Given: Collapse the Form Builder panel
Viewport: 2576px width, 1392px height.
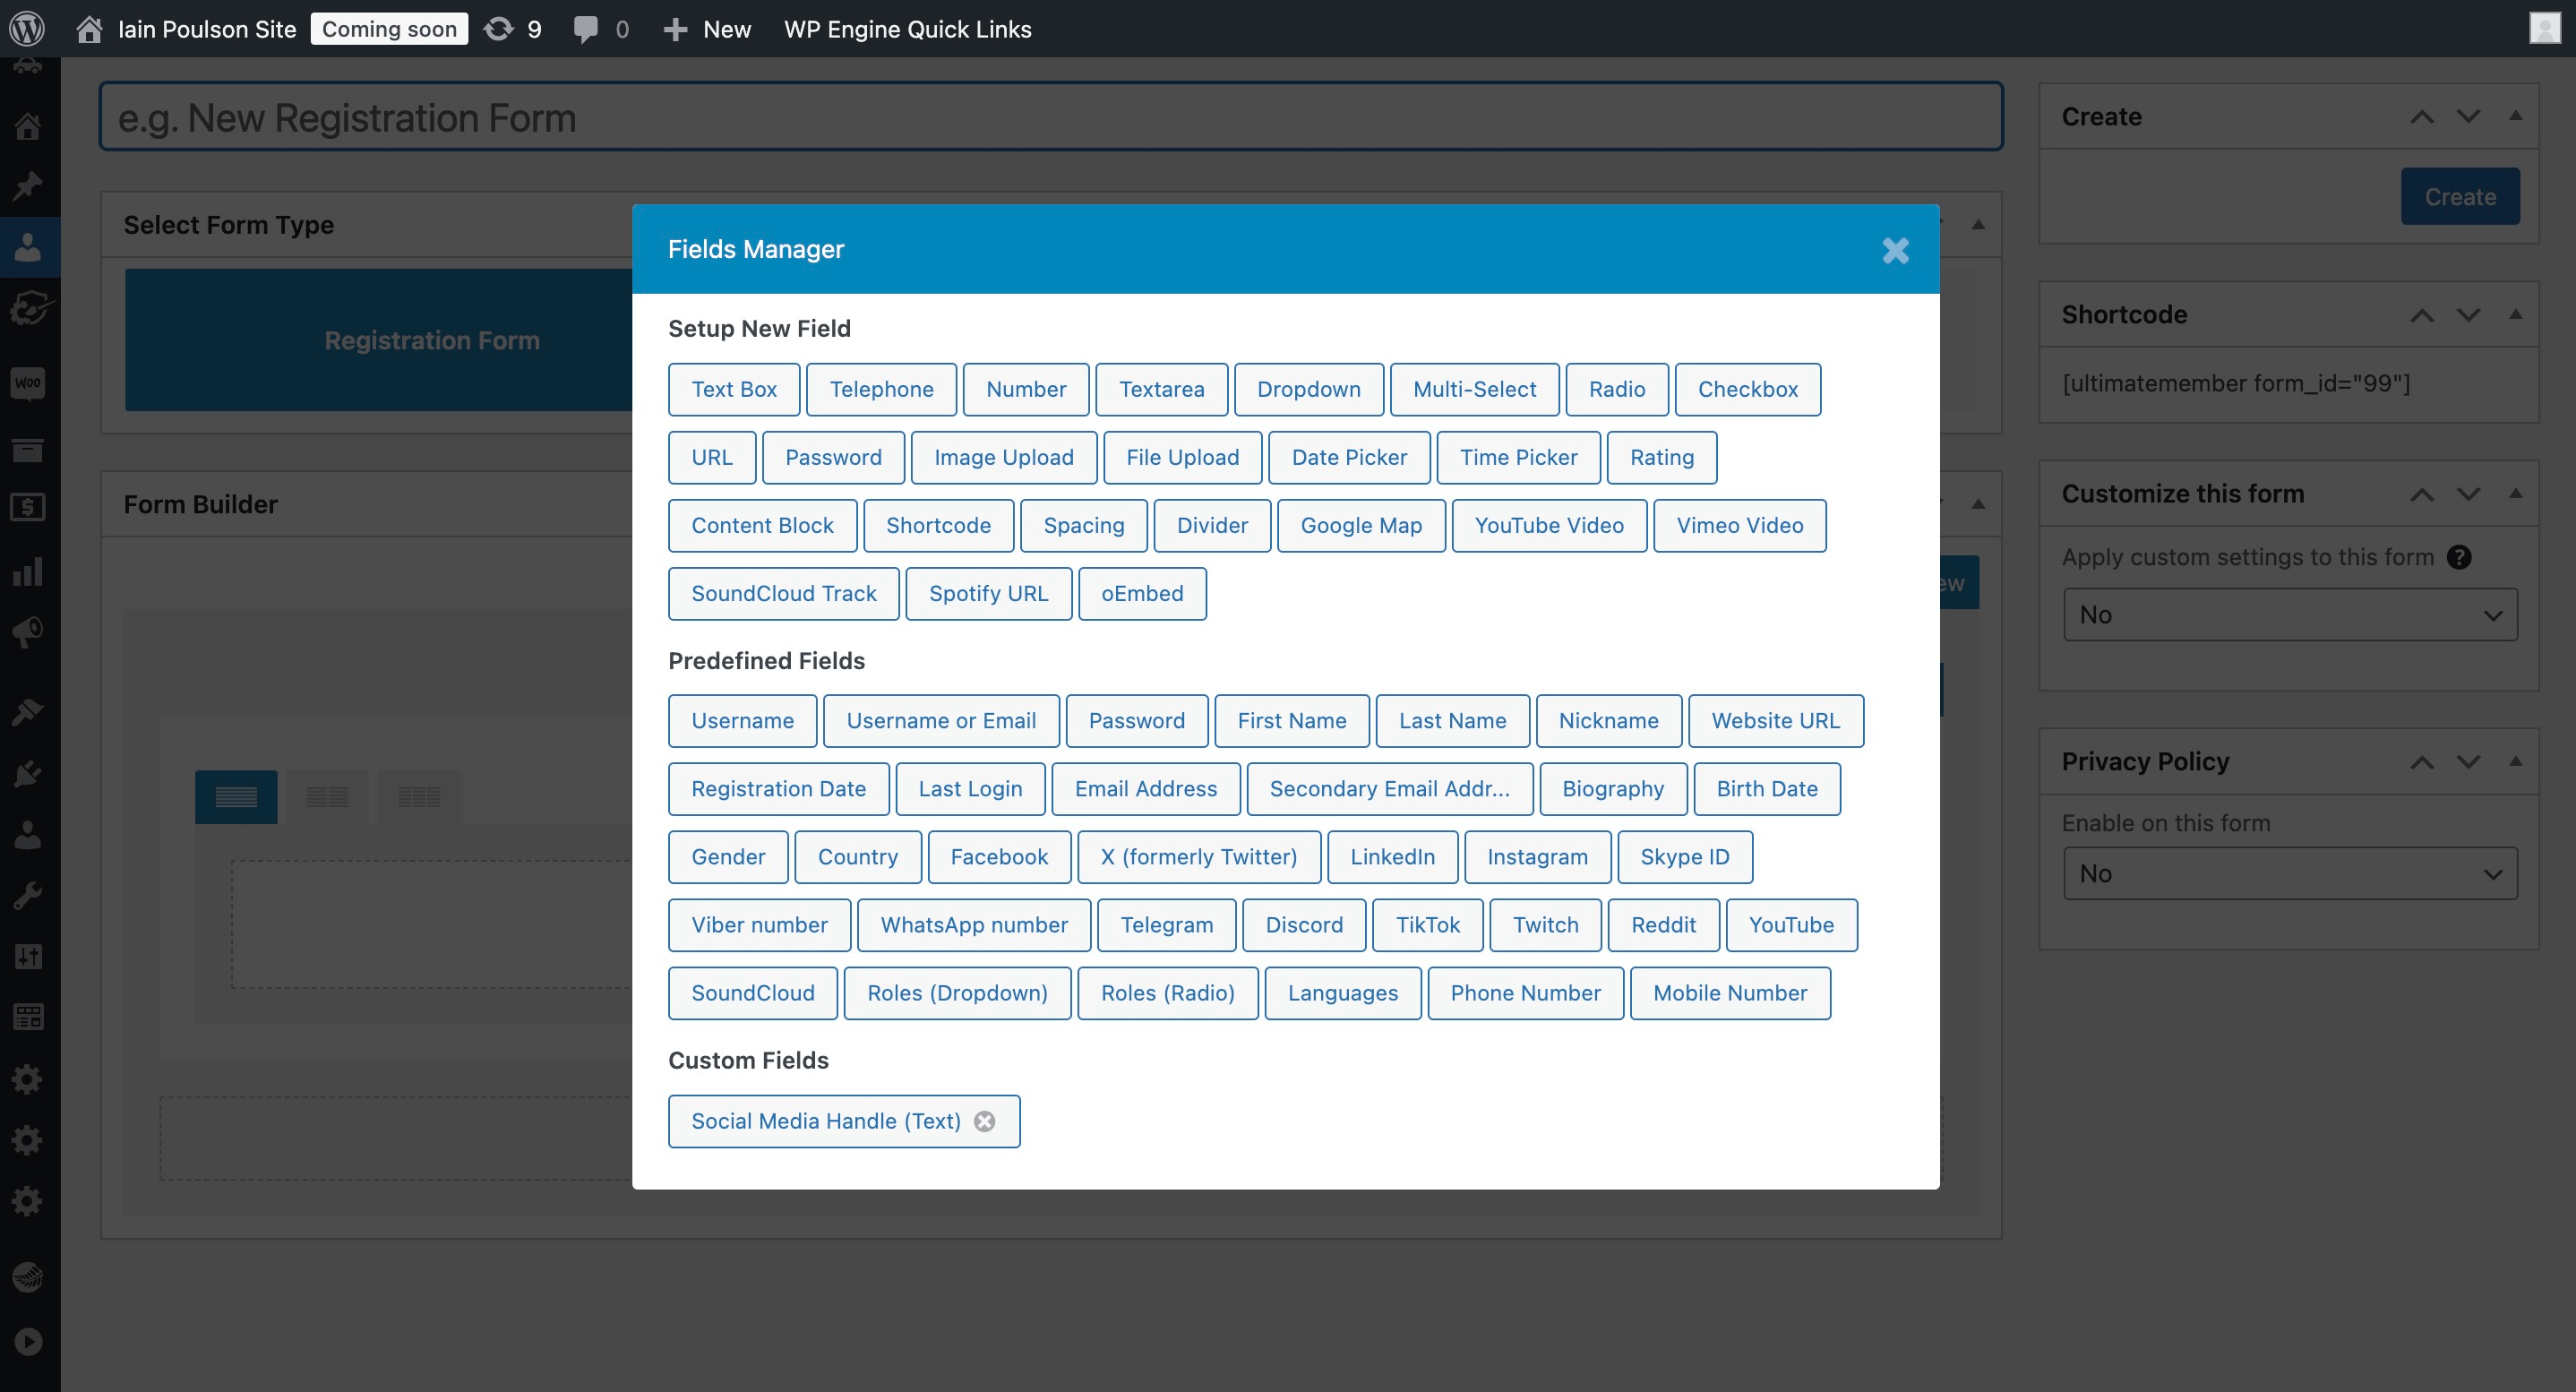Looking at the screenshot, I should pyautogui.click(x=1978, y=504).
